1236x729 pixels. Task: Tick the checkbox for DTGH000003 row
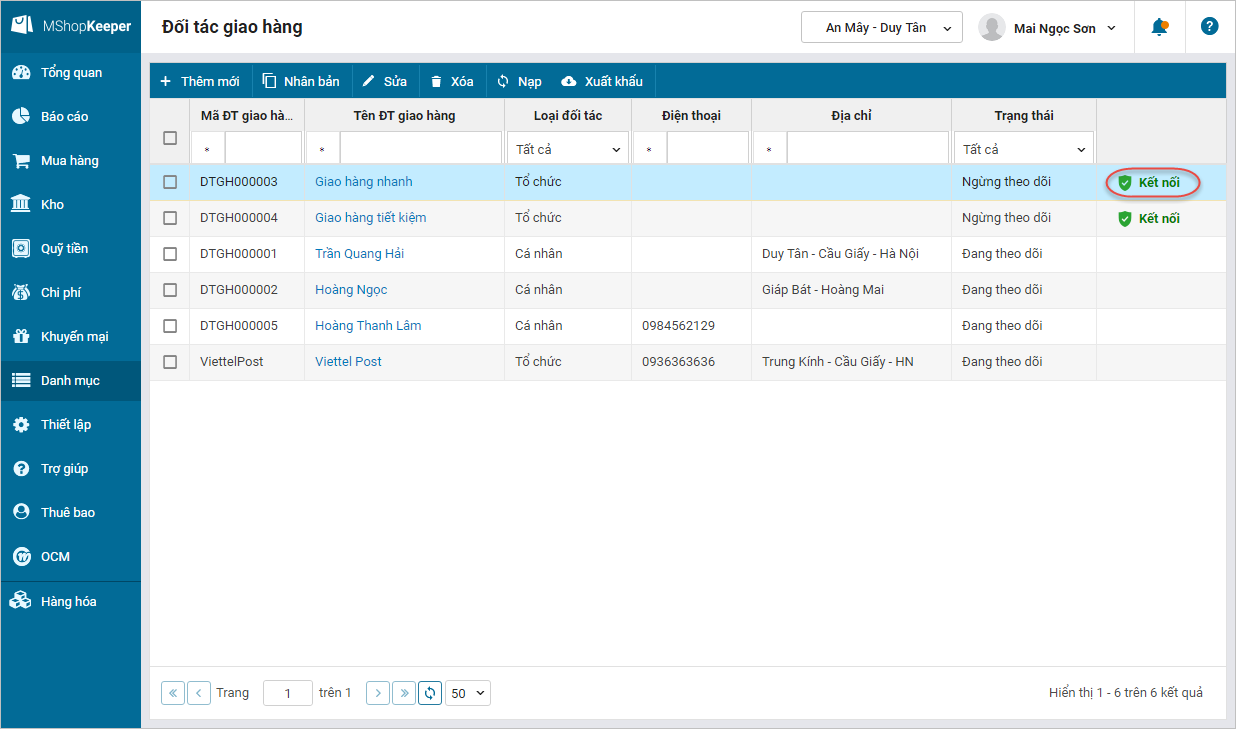click(170, 182)
